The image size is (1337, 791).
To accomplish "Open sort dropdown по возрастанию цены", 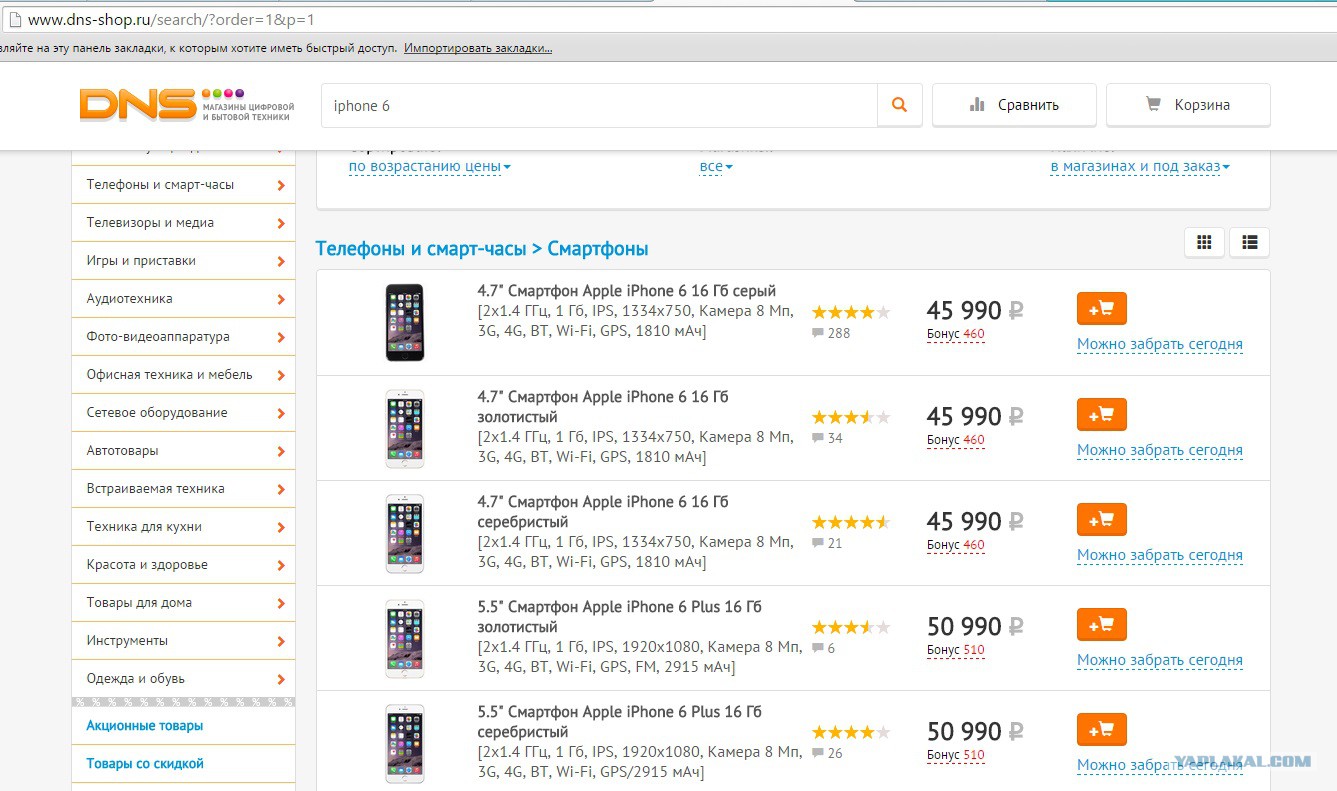I will pos(430,167).
